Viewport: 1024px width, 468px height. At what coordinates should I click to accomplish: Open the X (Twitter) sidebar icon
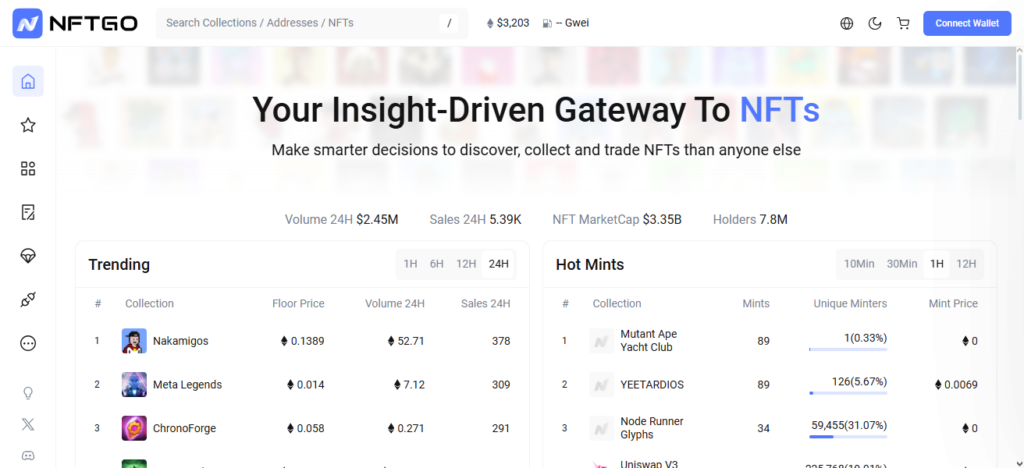(28, 424)
